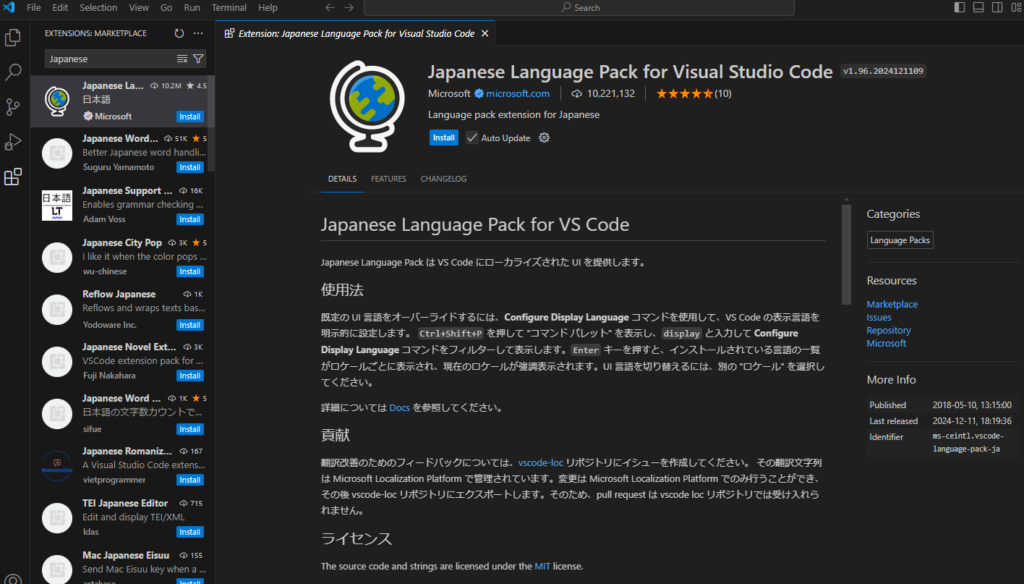Switch to the FEATURES tab
This screenshot has width=1024, height=584.
tap(388, 179)
